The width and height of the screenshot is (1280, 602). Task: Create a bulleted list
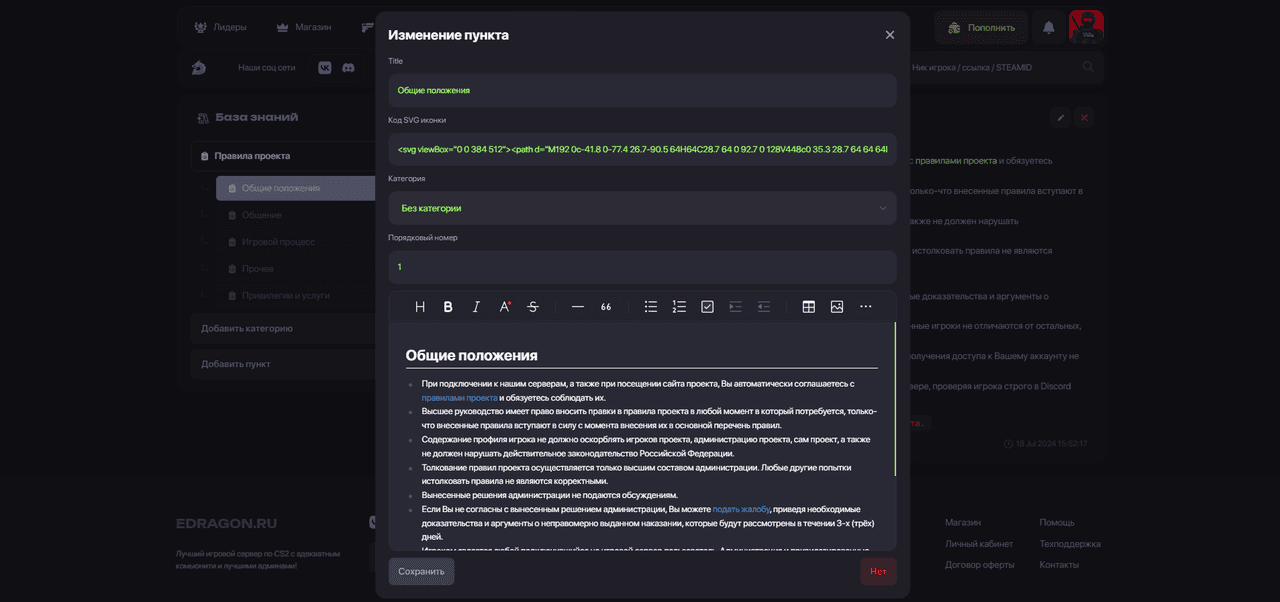click(651, 307)
